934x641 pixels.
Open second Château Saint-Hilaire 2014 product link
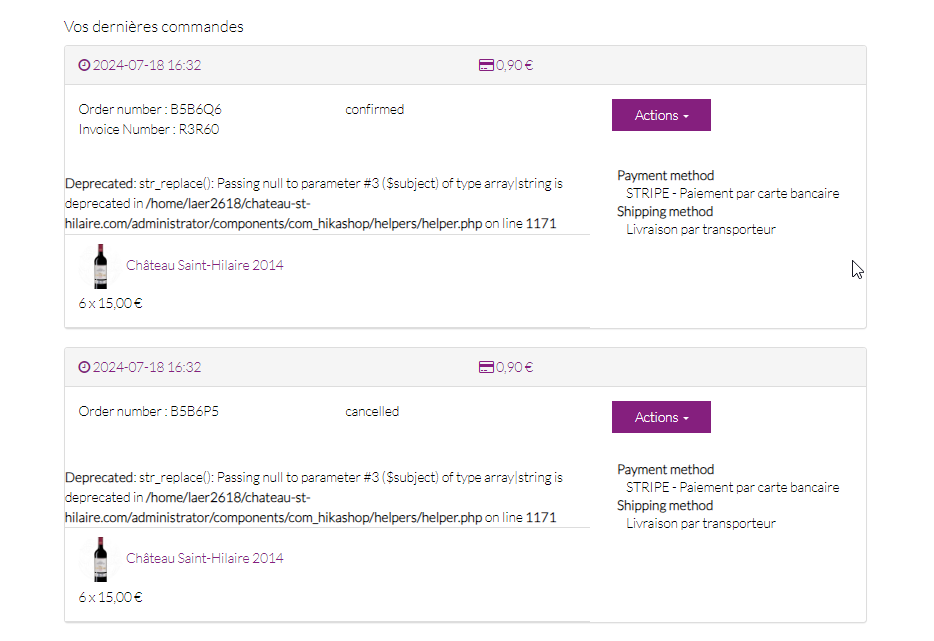(204, 558)
